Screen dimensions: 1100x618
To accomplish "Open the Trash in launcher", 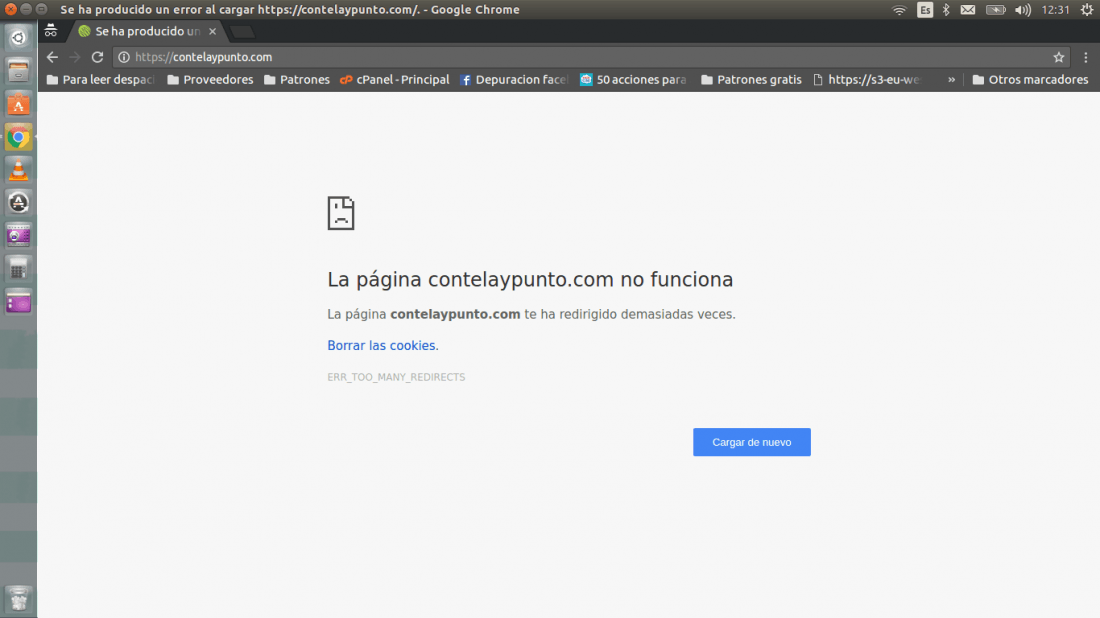I will (18, 600).
